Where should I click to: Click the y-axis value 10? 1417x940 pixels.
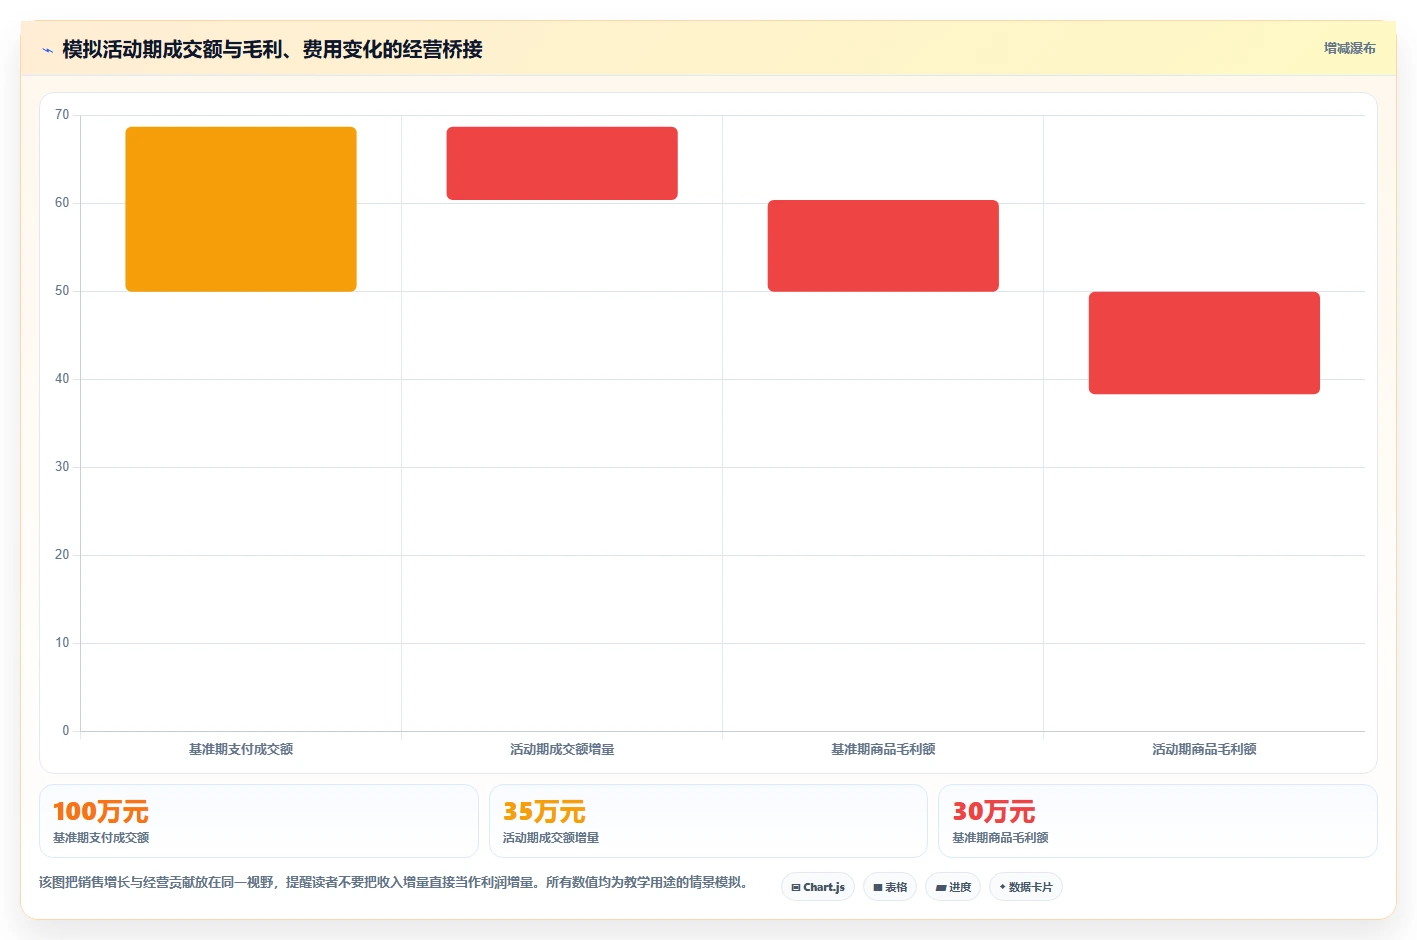point(62,643)
